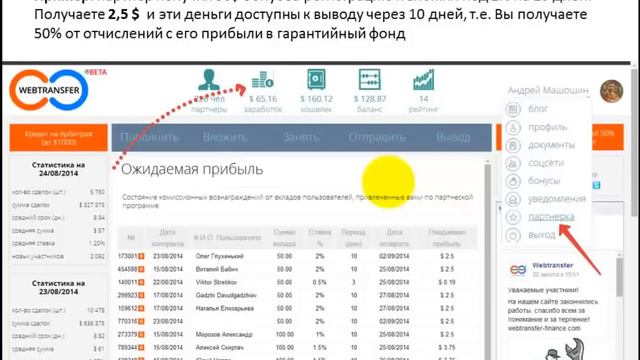Click the $ 0.19 expected profit value
640x360 pixels.
(447, 282)
